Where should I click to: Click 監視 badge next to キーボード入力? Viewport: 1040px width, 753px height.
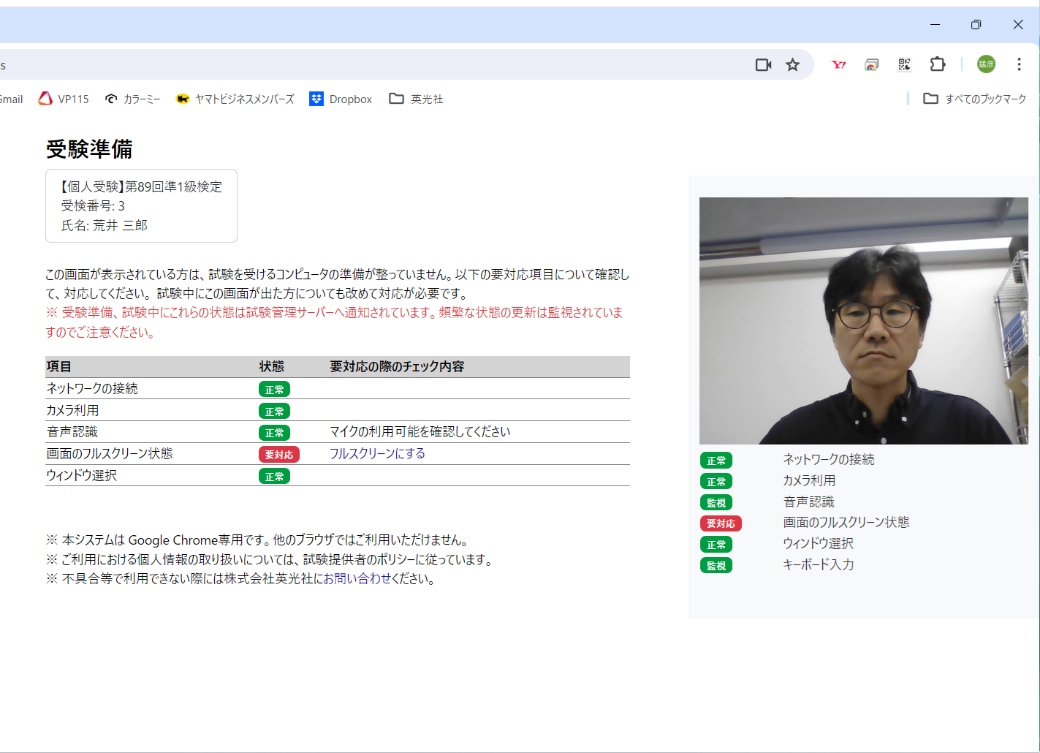[716, 565]
